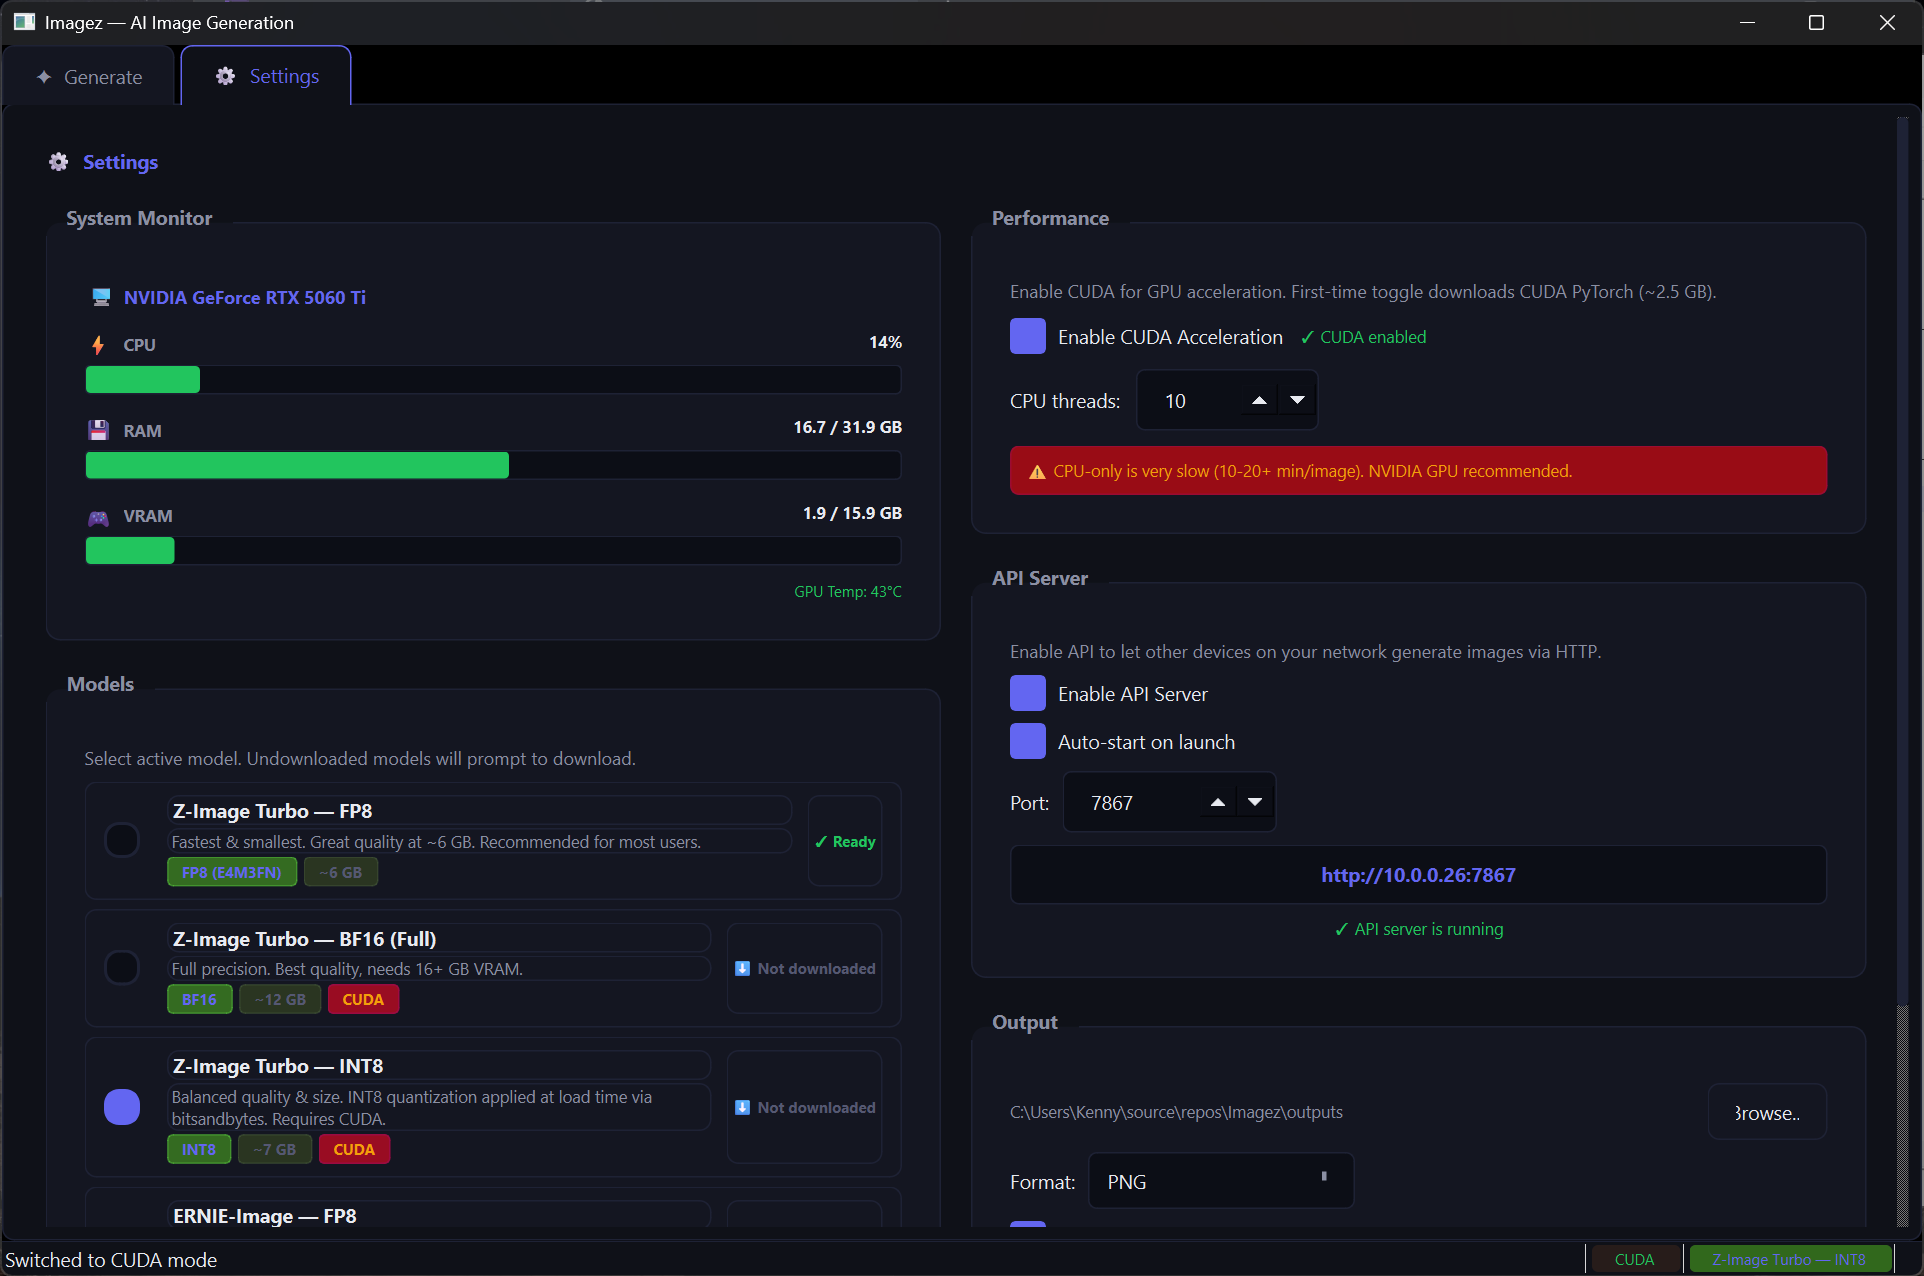Screen dimensions: 1924x1276
Task: Click Browse button for output folder
Action: pyautogui.click(x=1767, y=1113)
